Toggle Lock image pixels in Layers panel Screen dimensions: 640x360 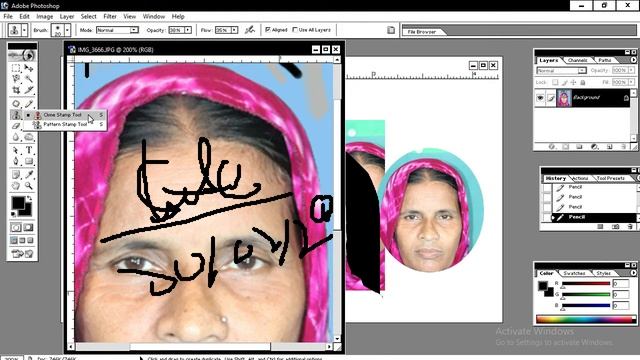tap(564, 82)
